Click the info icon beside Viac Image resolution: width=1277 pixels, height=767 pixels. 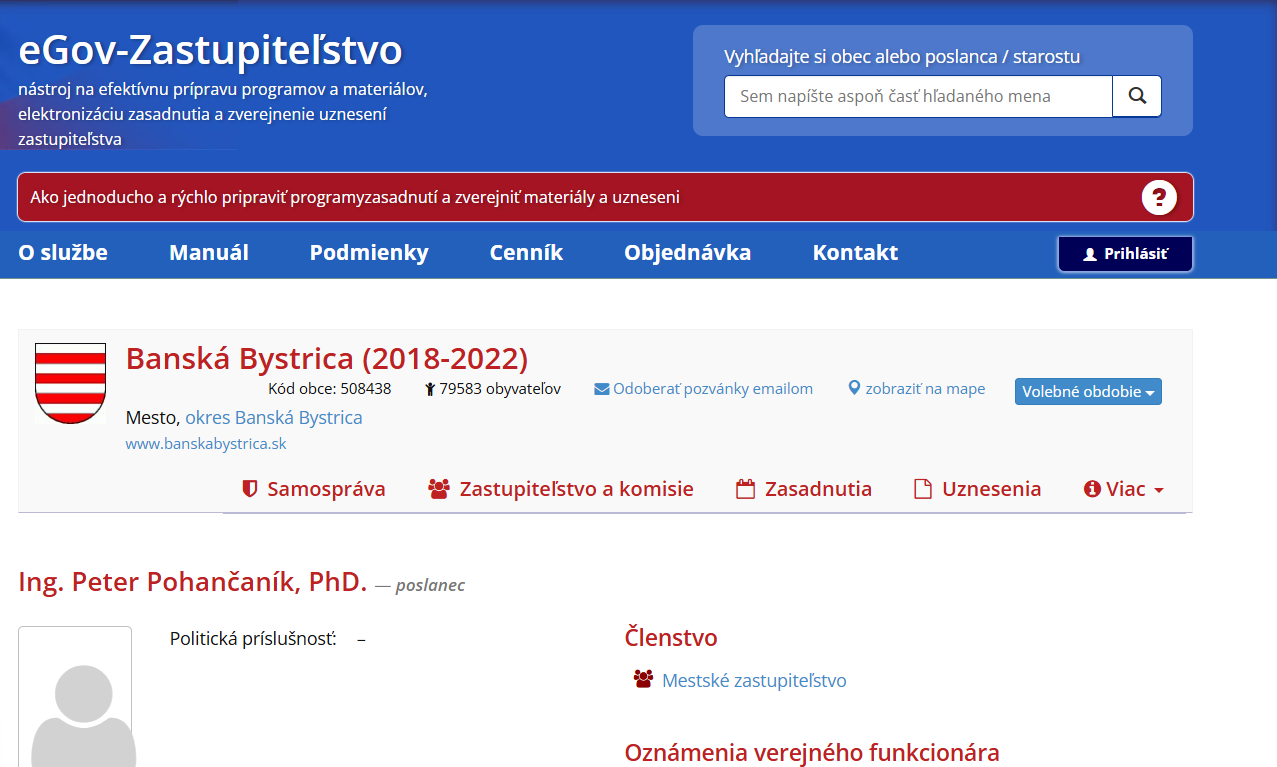pos(1092,489)
